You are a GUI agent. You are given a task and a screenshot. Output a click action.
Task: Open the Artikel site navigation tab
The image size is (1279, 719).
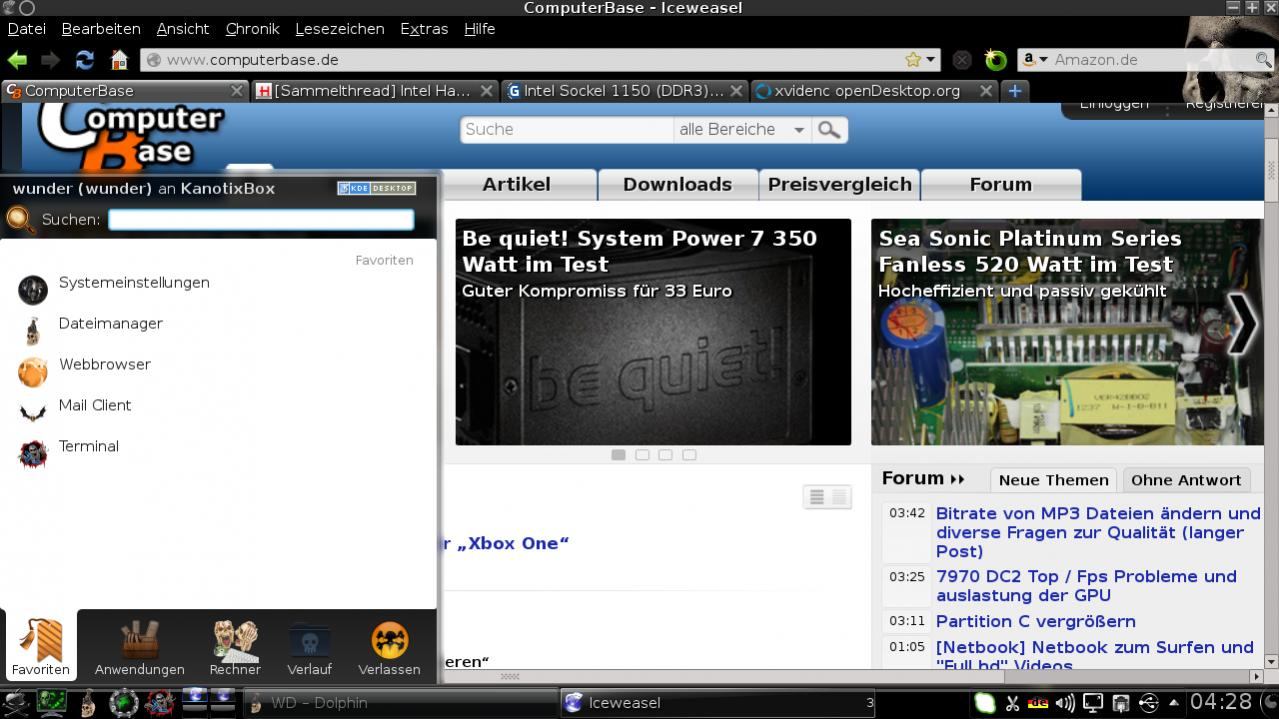click(517, 185)
